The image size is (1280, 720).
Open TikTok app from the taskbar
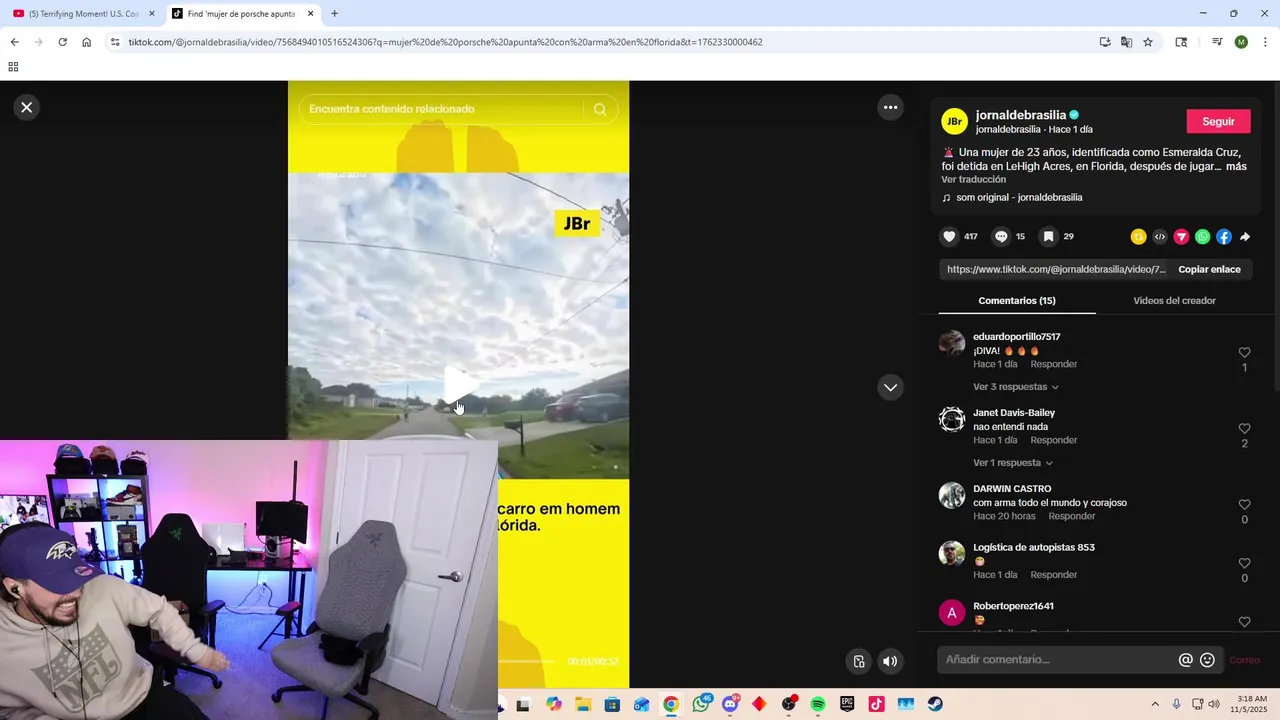click(876, 704)
